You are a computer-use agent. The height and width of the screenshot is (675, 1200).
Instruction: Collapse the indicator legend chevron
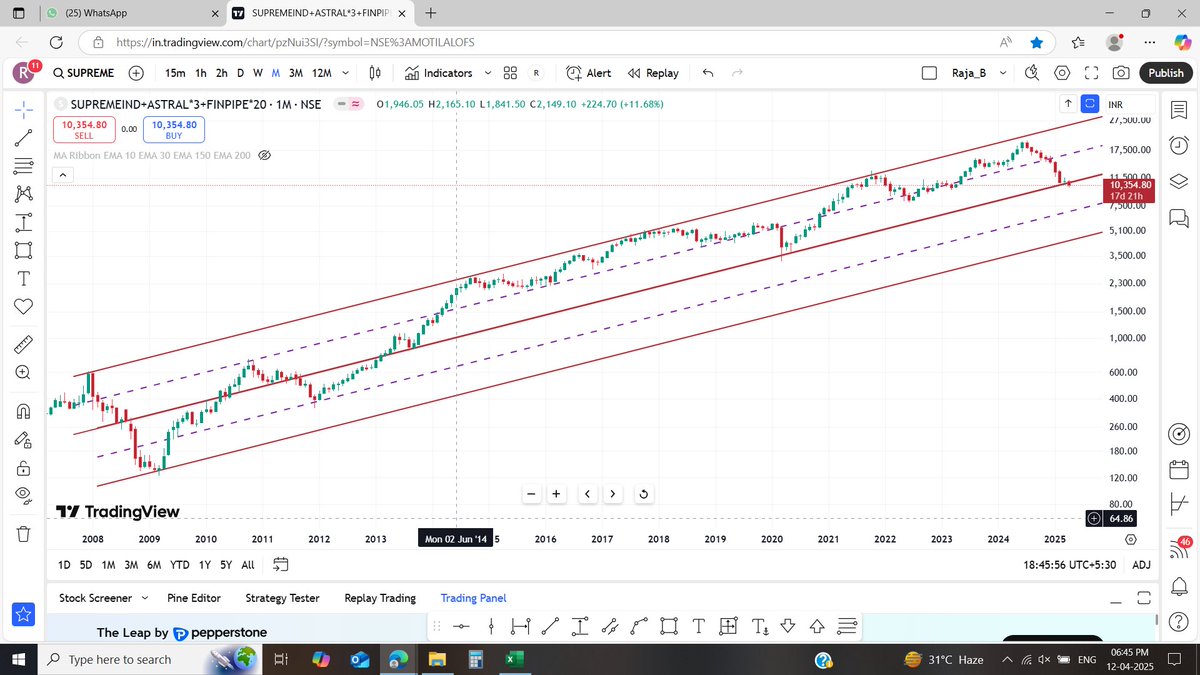61,175
